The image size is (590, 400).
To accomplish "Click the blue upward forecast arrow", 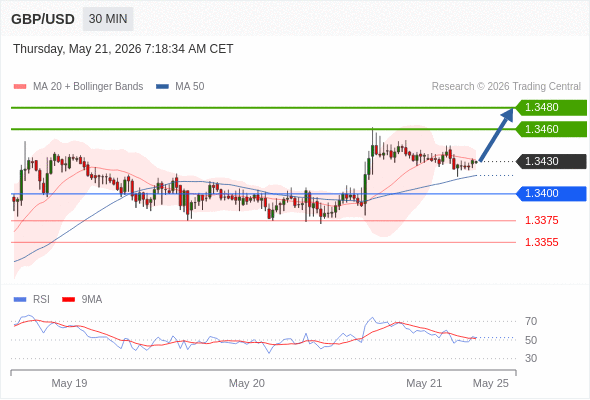I will pos(496,135).
